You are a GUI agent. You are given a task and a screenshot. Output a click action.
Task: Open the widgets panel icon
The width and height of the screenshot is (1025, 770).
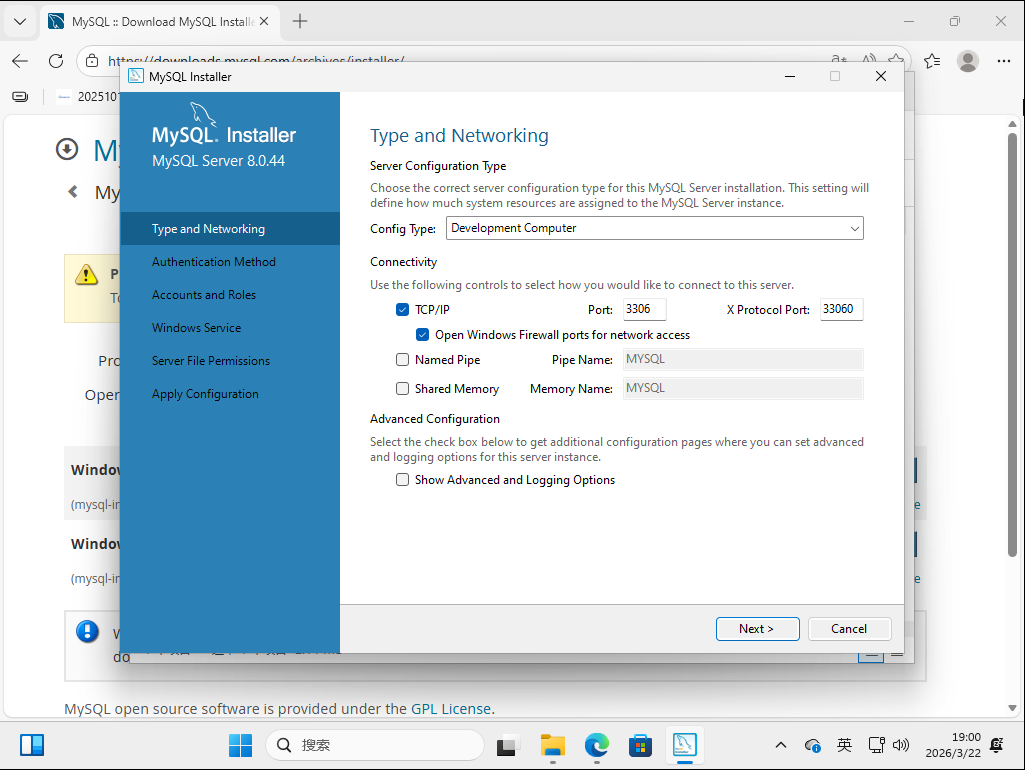pyautogui.click(x=32, y=745)
